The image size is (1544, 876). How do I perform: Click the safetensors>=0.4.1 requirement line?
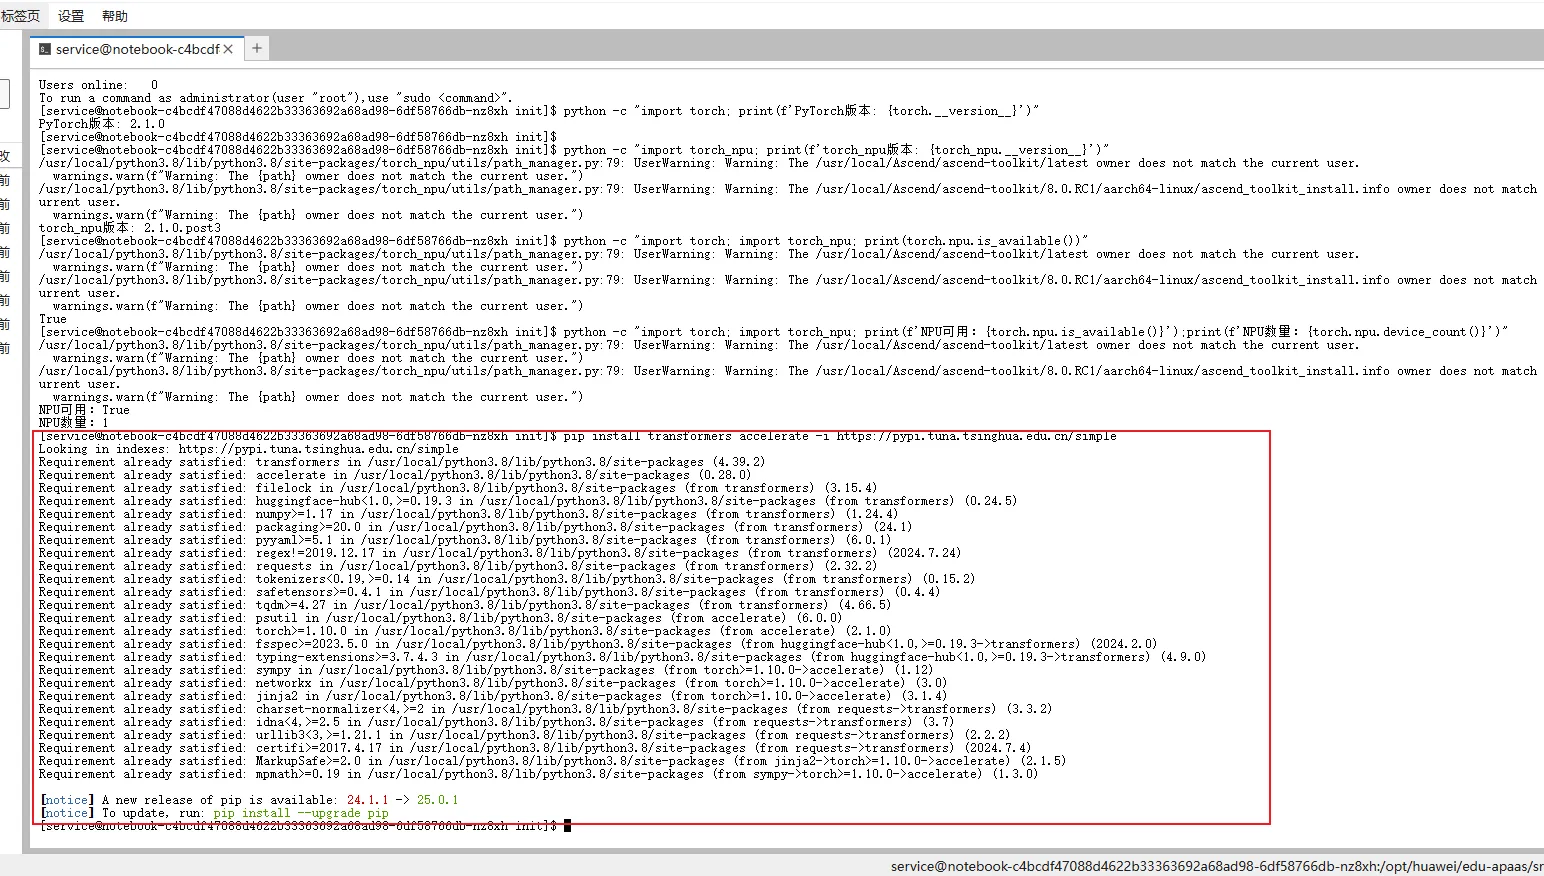pos(490,592)
